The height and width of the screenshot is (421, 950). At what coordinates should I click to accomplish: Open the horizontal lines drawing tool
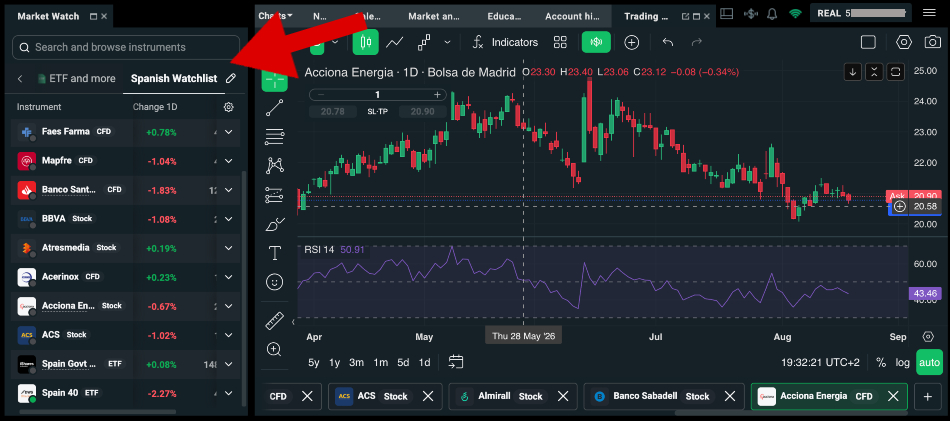(274, 137)
